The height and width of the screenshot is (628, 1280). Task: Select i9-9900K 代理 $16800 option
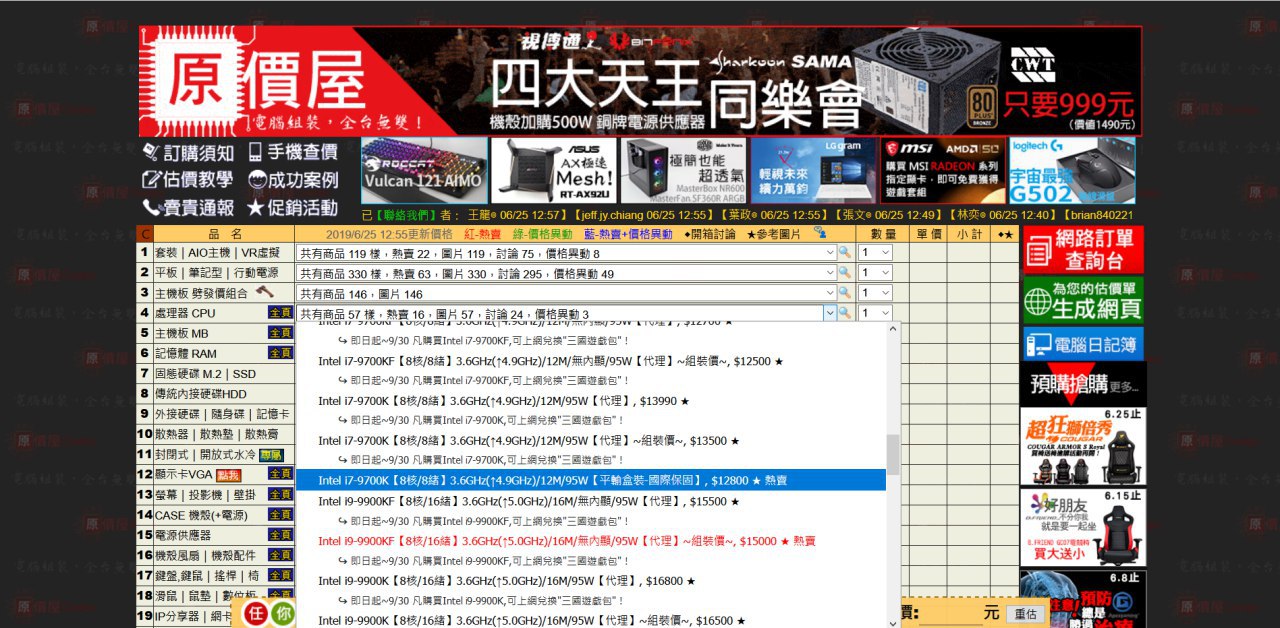tap(591, 580)
